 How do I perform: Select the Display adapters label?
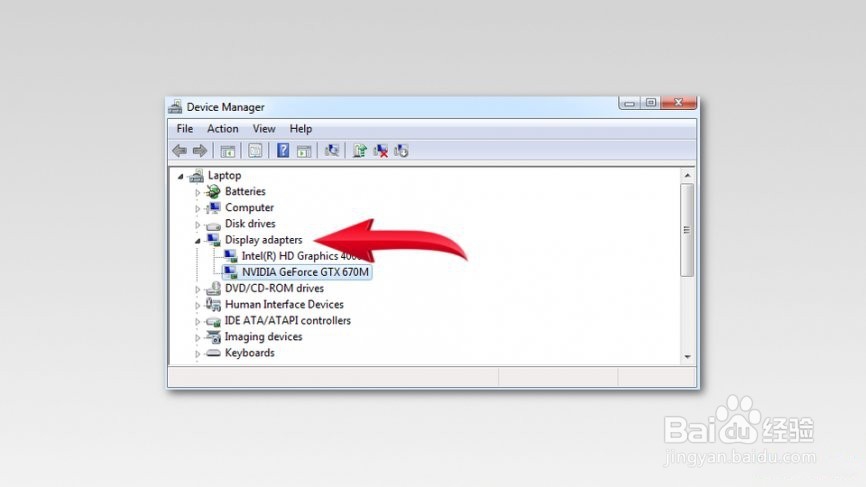pos(263,240)
